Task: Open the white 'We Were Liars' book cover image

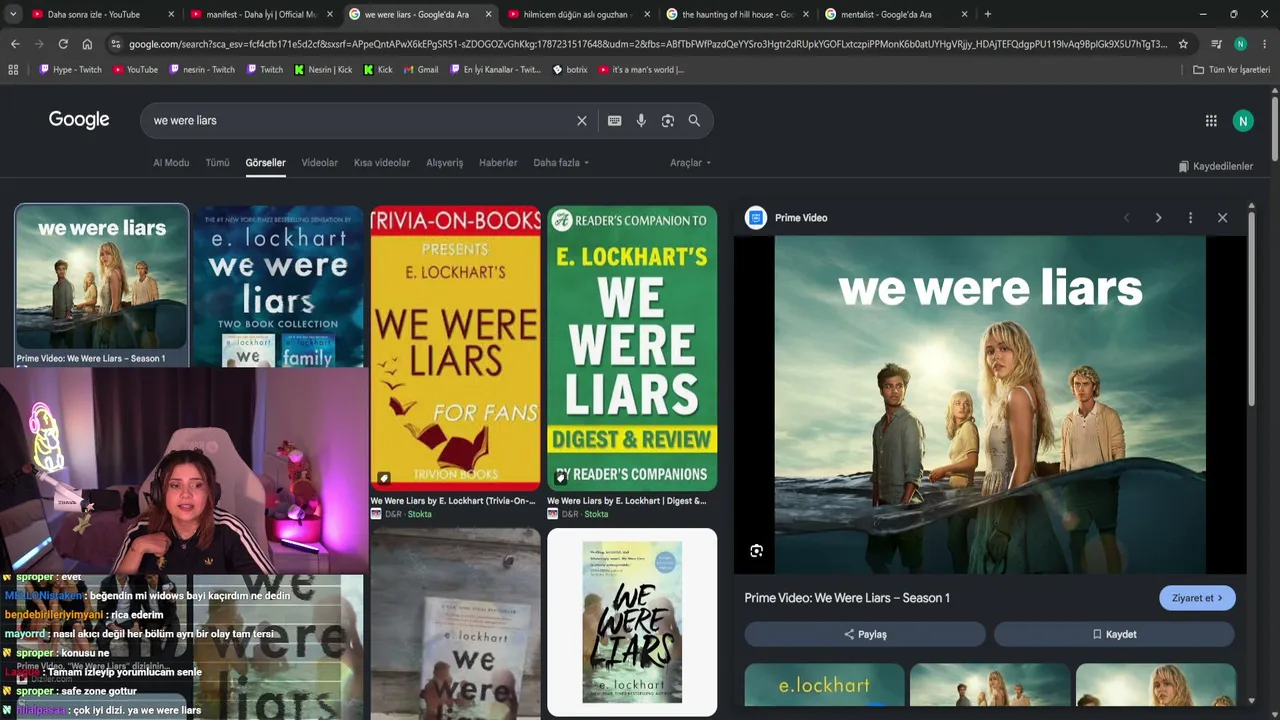Action: (x=632, y=622)
